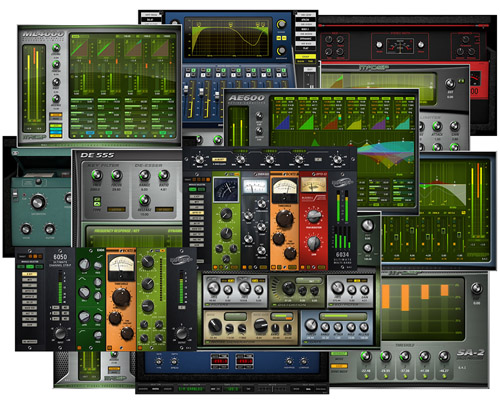Turn the knob left of the red plugin's stereo meter
The image size is (500, 406).
[x=379, y=45]
